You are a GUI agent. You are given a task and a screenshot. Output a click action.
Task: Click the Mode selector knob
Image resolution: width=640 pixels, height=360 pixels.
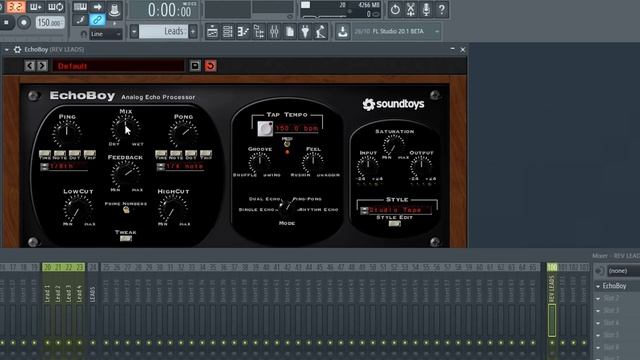pos(287,207)
